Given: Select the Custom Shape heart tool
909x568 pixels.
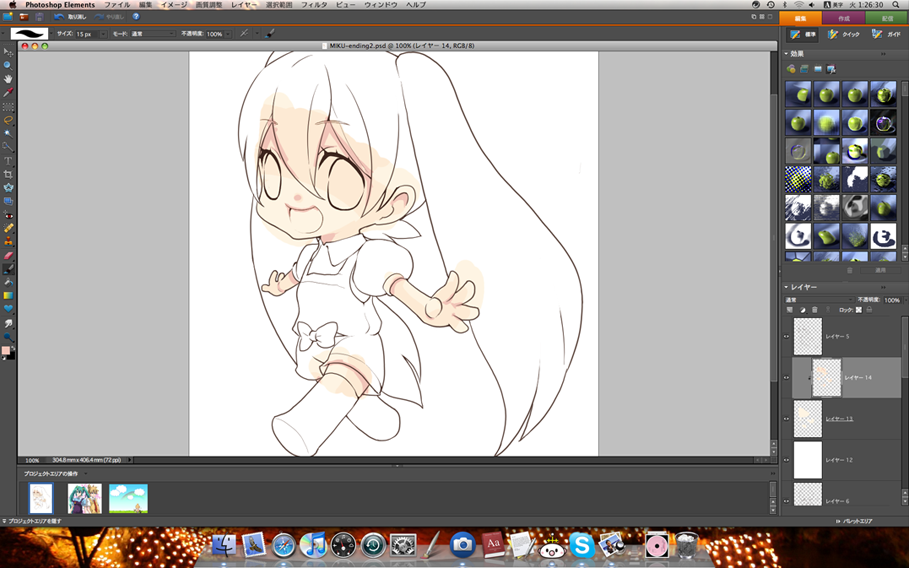Looking at the screenshot, I should coord(8,309).
